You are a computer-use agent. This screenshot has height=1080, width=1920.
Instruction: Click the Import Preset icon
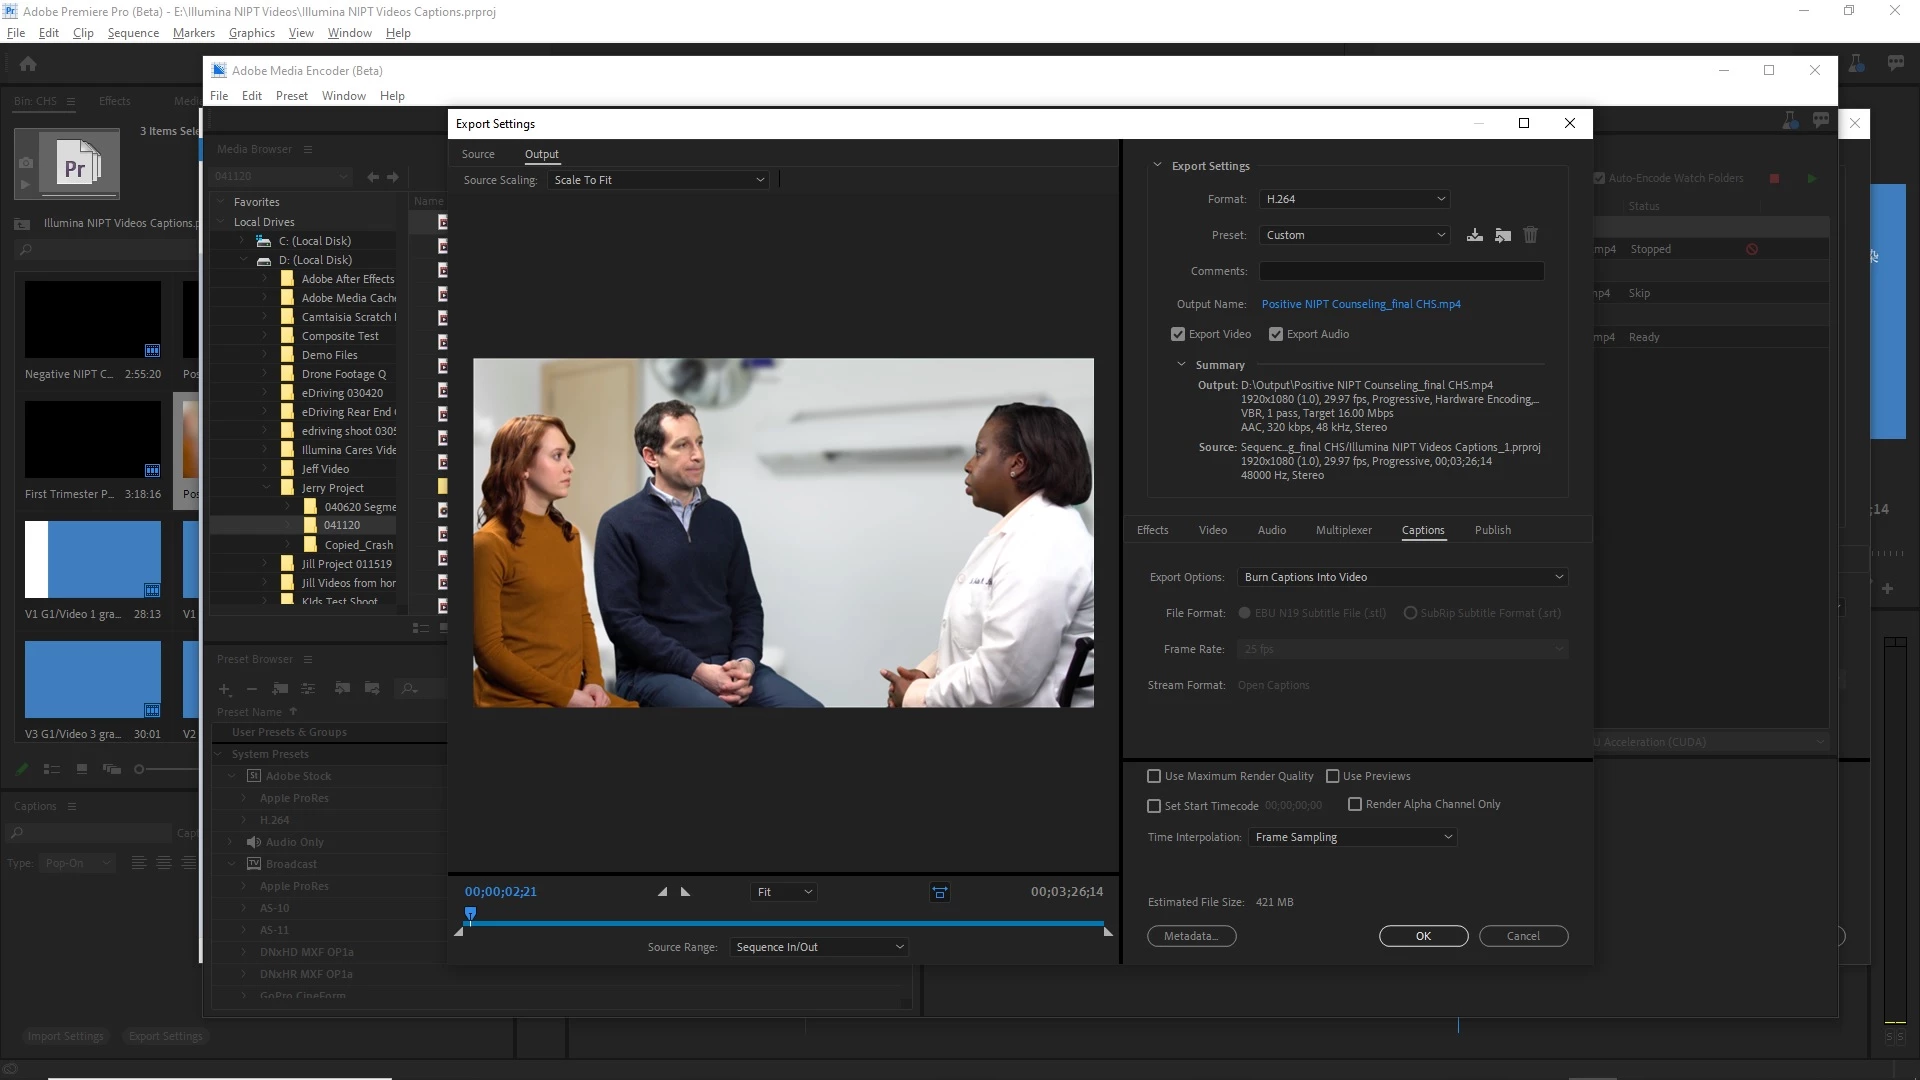pyautogui.click(x=1502, y=235)
